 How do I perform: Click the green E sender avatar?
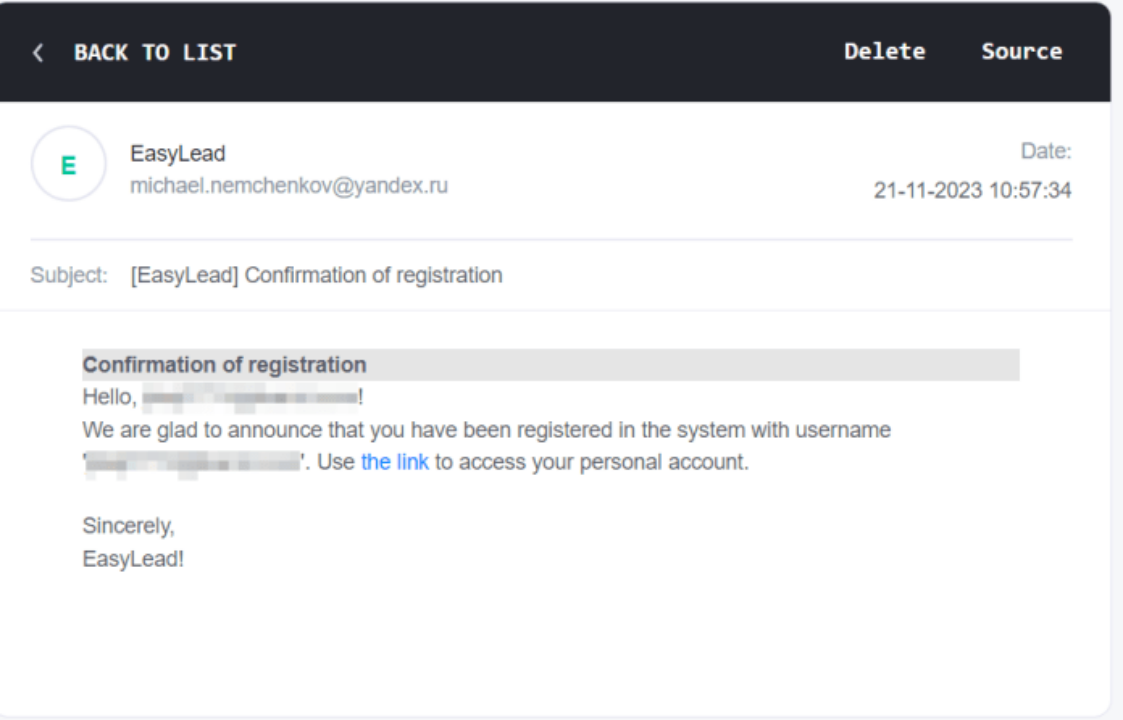coord(69,164)
